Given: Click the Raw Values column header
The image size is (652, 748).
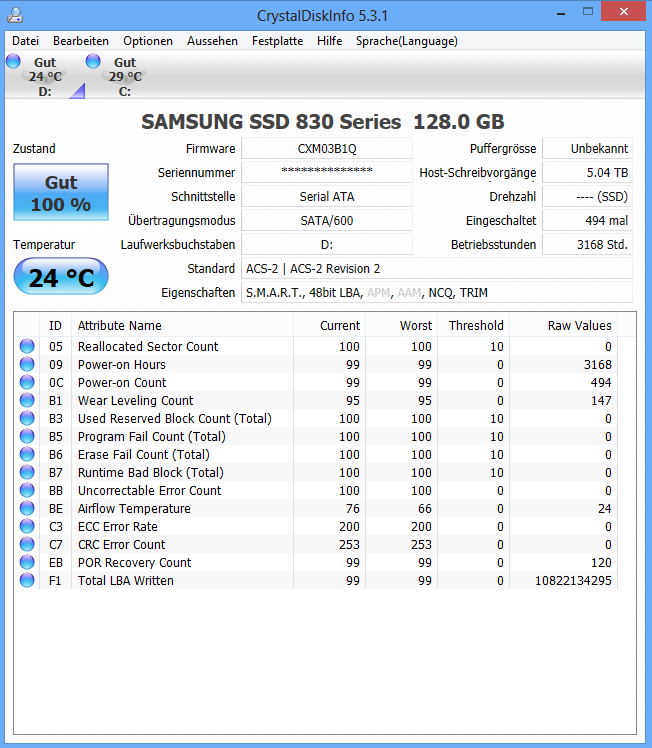Looking at the screenshot, I should click(x=564, y=325).
